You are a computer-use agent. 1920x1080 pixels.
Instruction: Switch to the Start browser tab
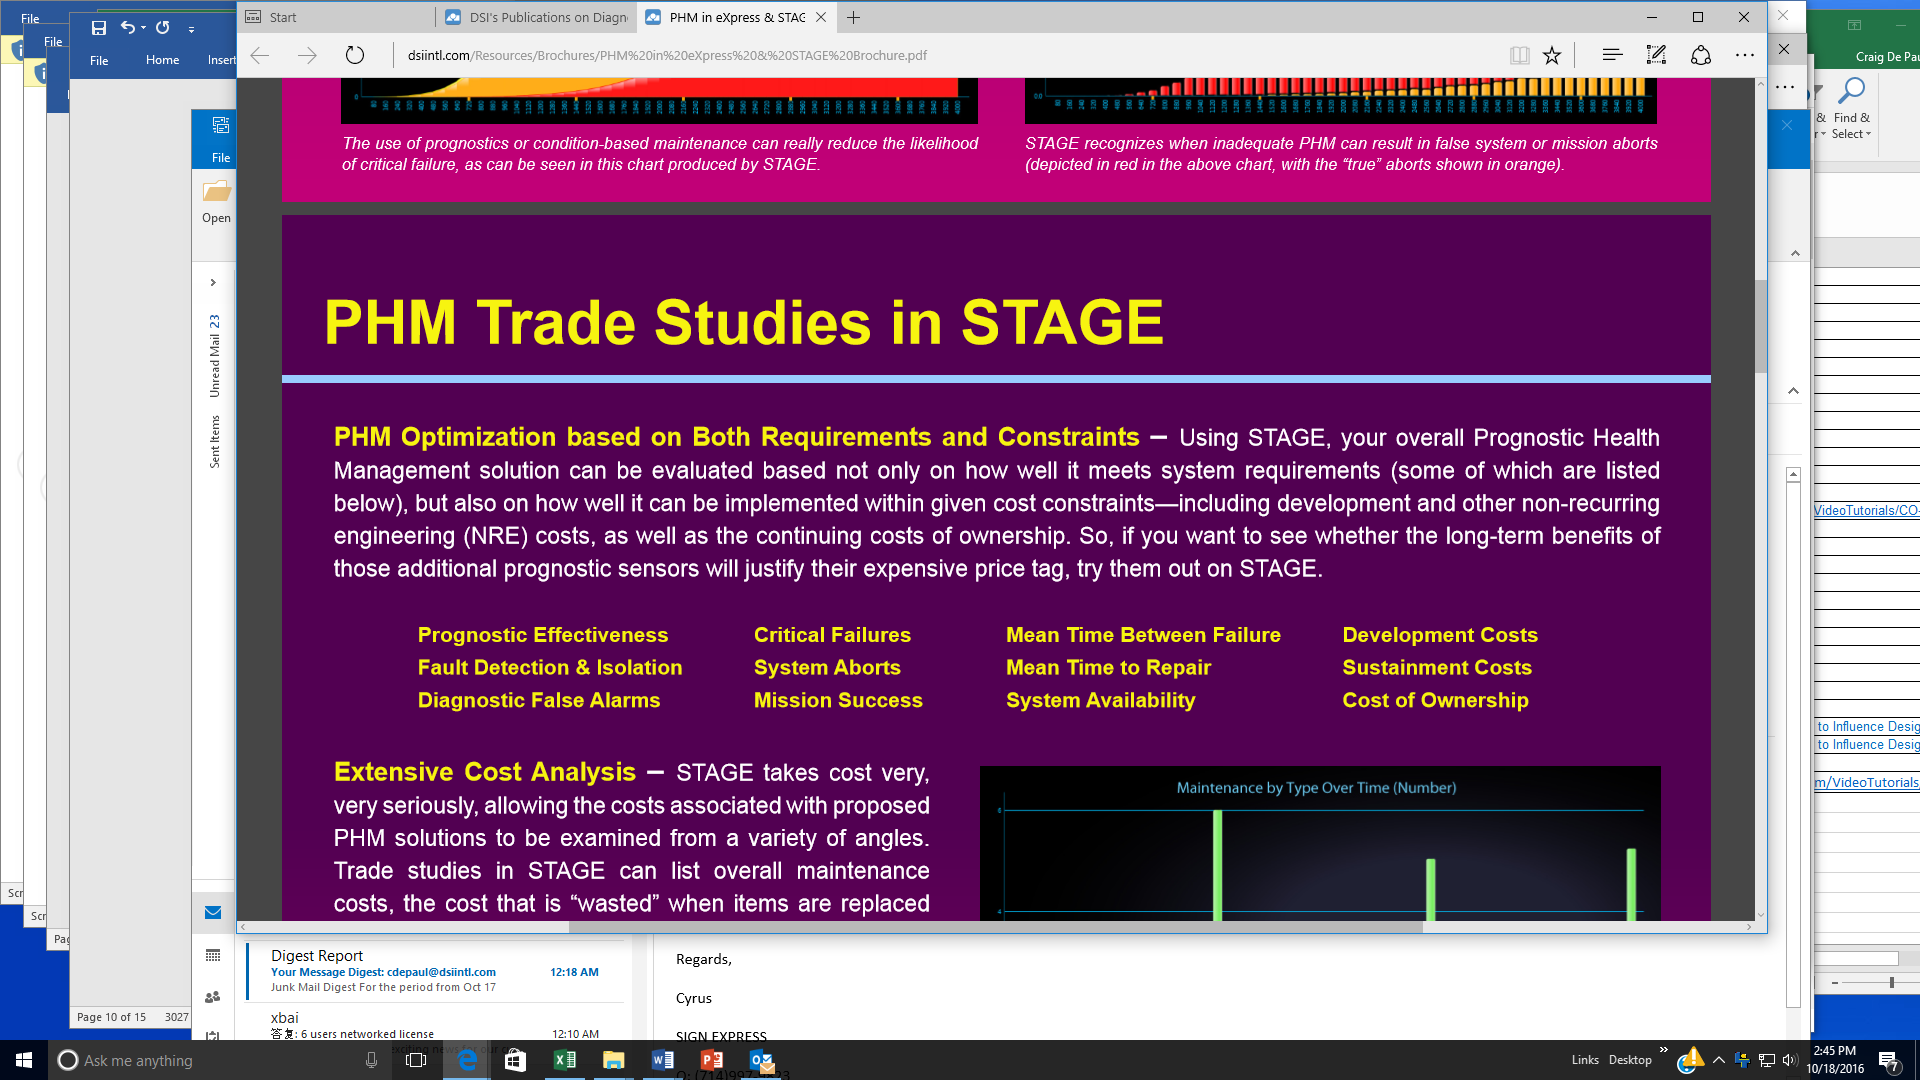283,17
